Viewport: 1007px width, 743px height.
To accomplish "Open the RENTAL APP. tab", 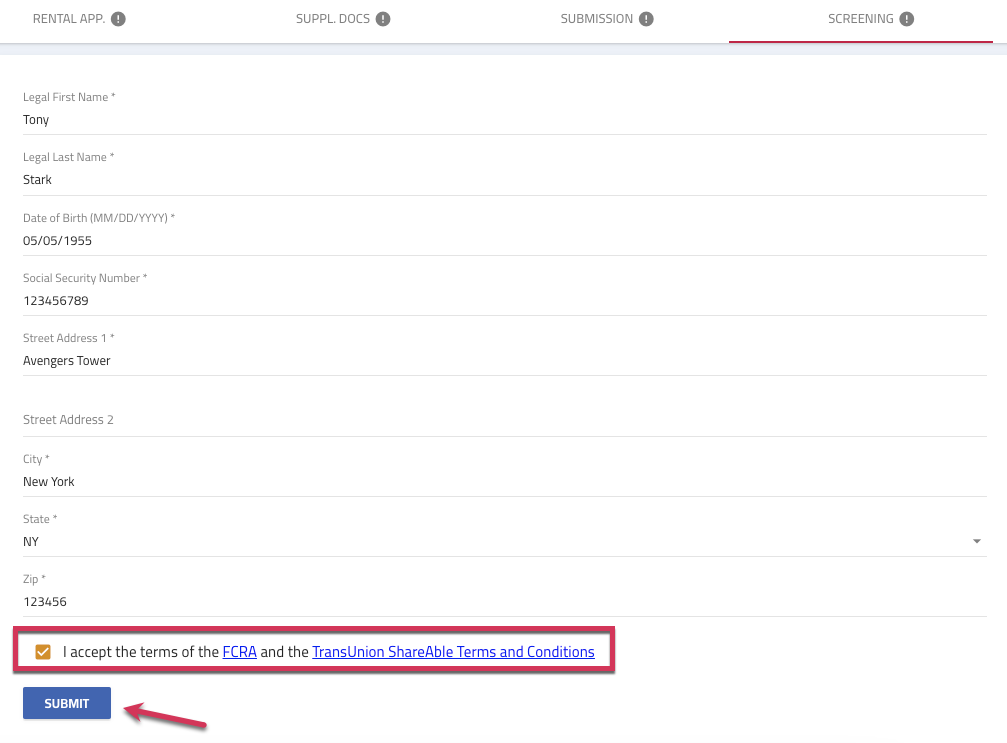I will 79,19.
